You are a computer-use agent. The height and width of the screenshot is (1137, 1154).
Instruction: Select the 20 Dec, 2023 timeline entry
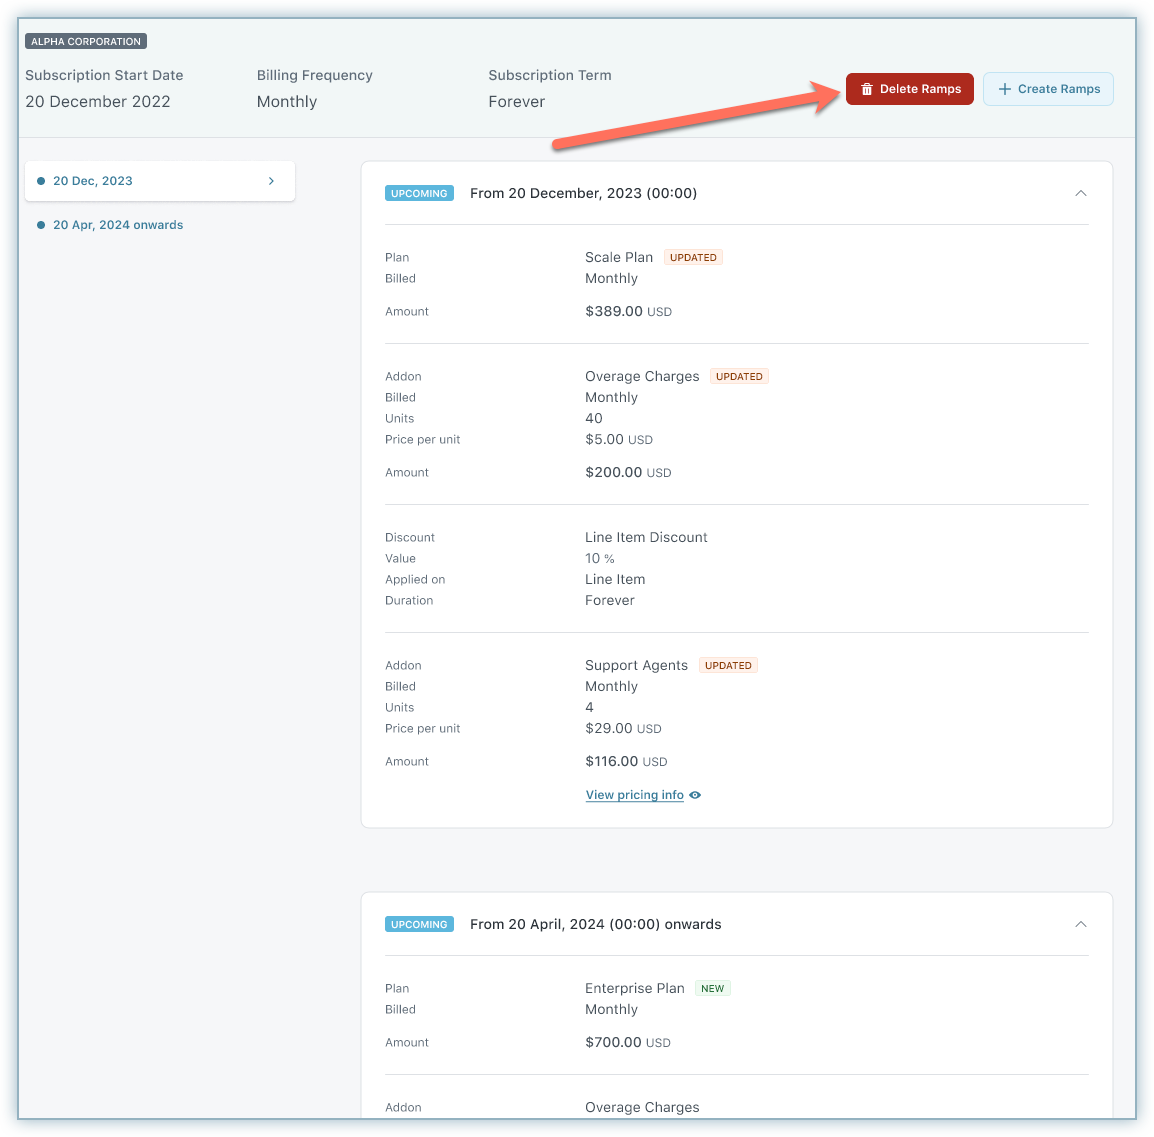tap(93, 181)
